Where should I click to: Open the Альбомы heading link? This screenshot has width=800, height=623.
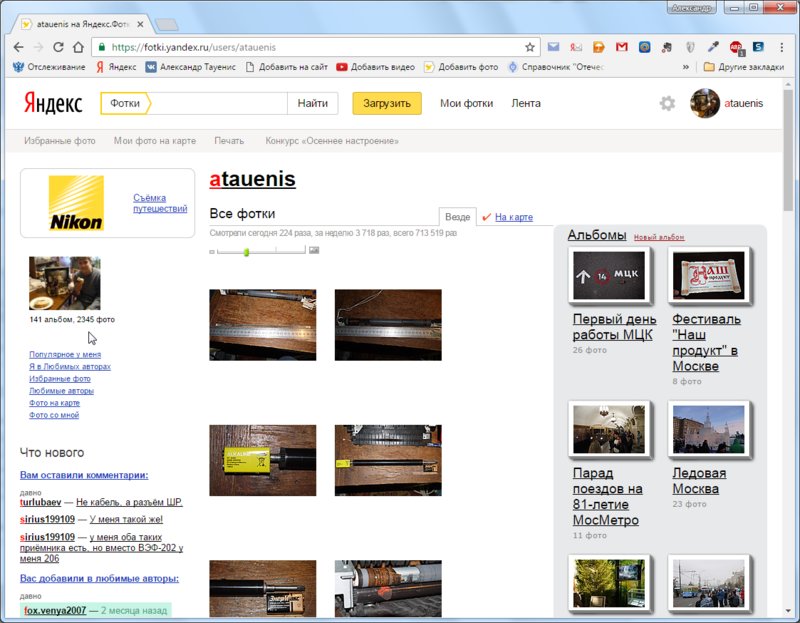click(x=597, y=235)
